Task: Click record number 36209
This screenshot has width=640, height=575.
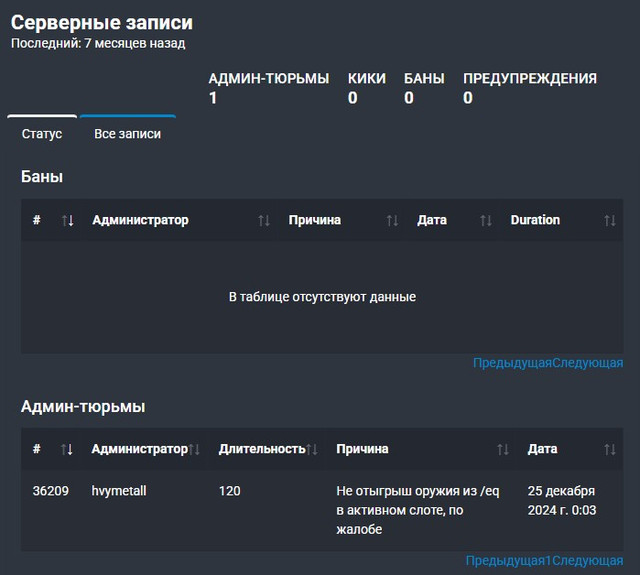Action: point(51,491)
